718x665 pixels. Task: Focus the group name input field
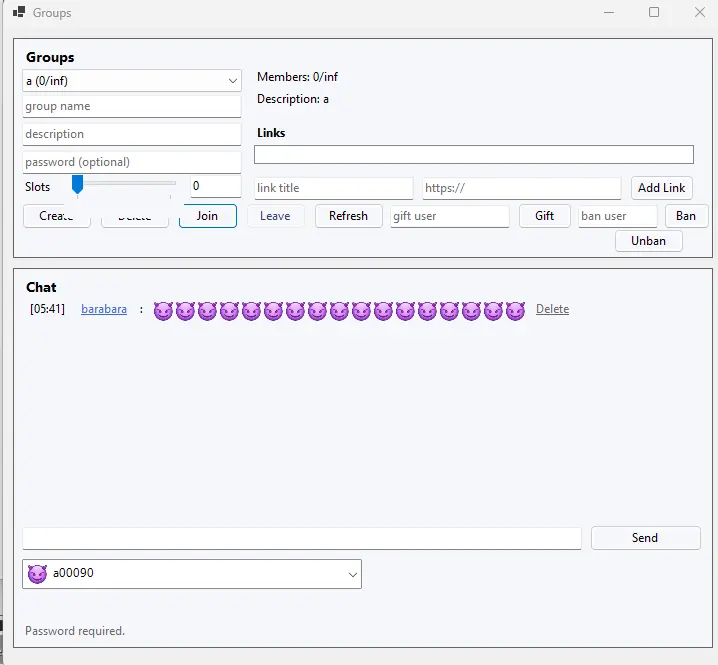(x=132, y=106)
